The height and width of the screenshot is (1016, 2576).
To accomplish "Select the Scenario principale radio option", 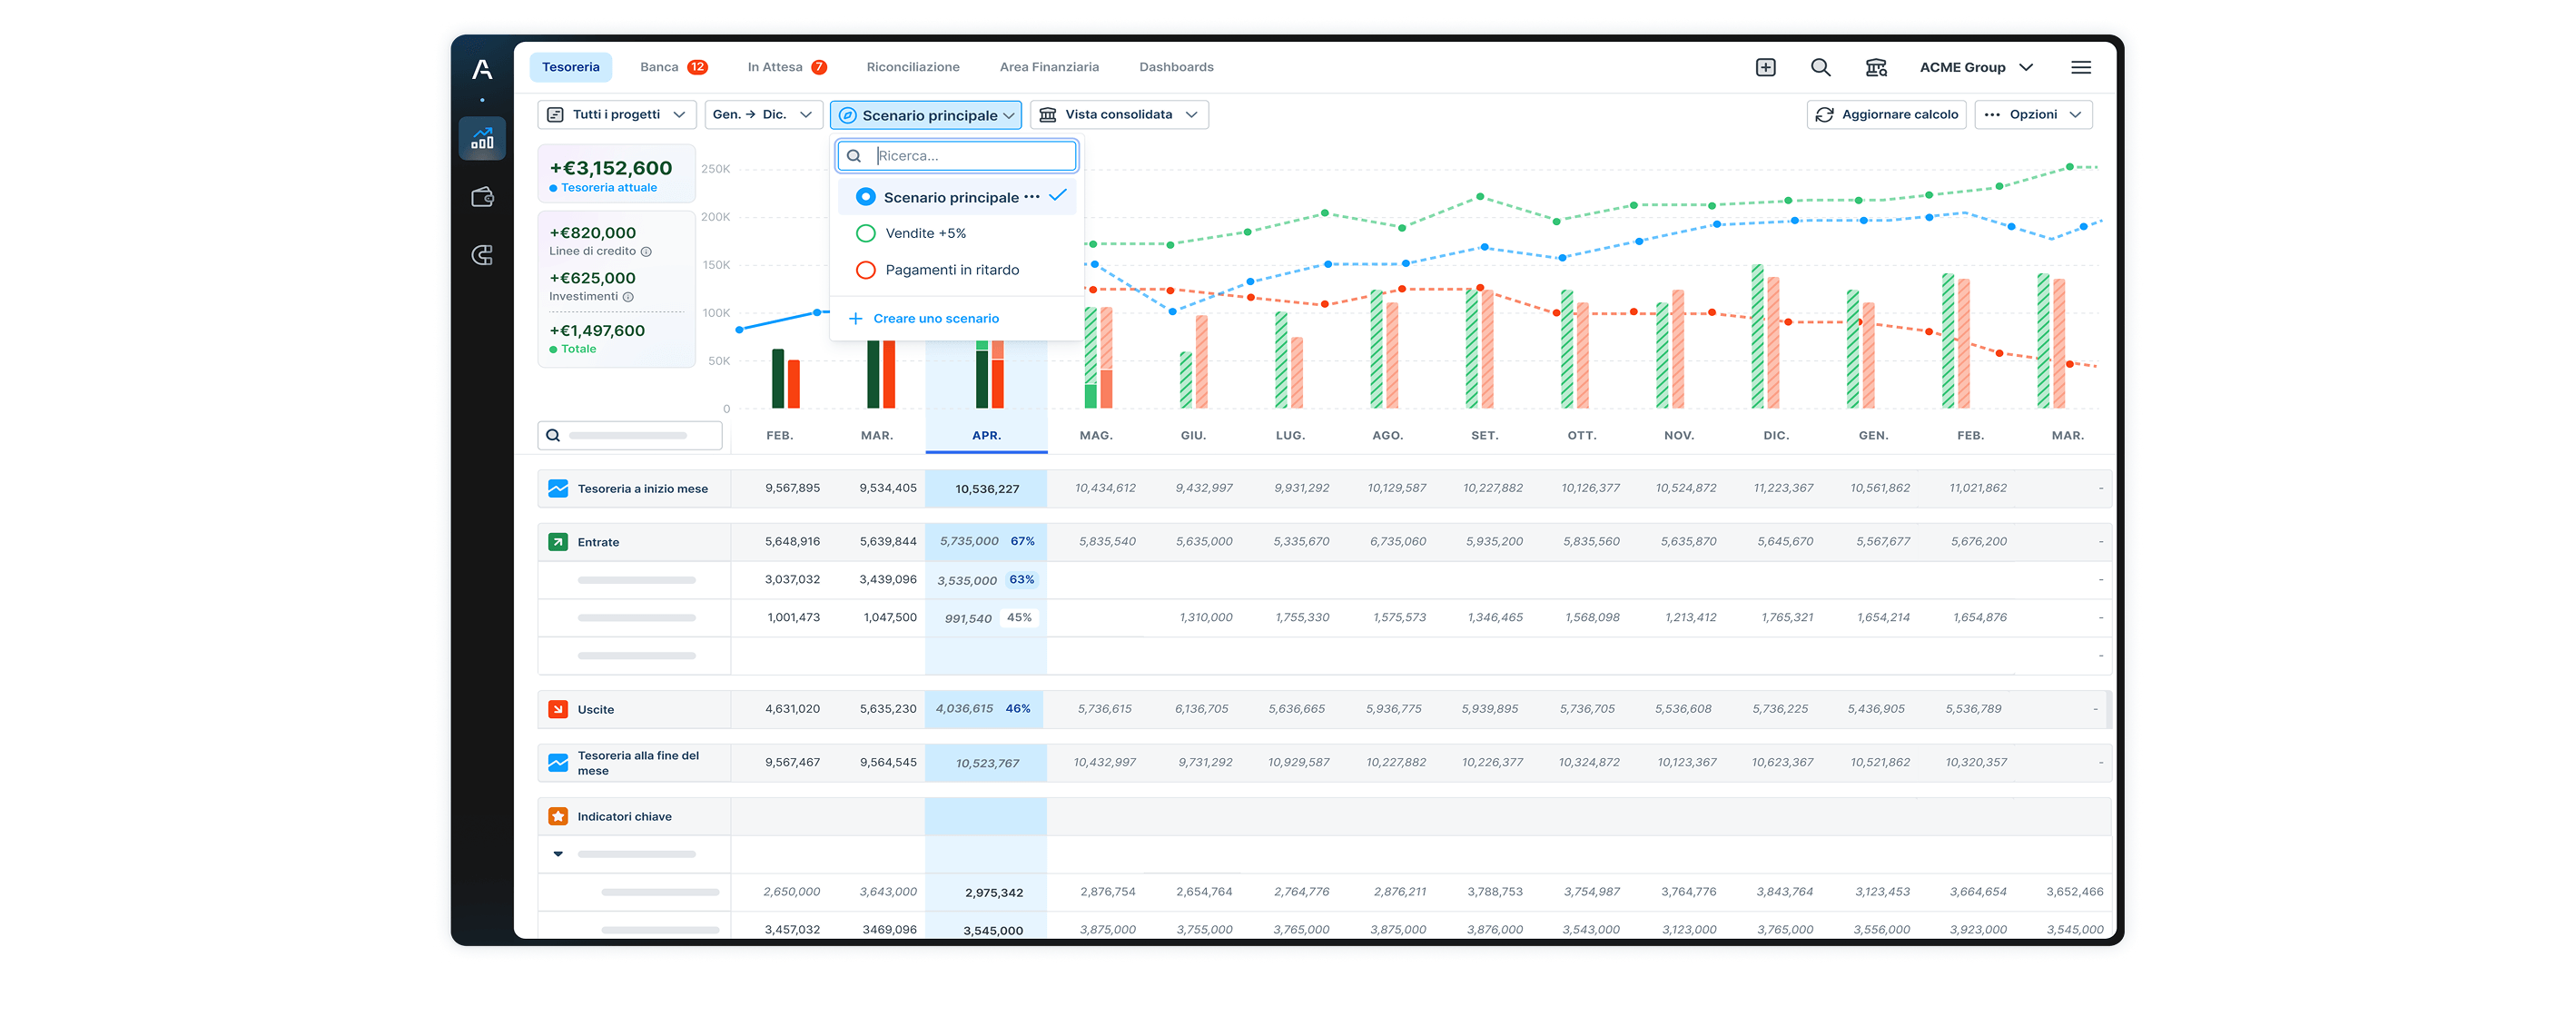I will click(x=866, y=197).
